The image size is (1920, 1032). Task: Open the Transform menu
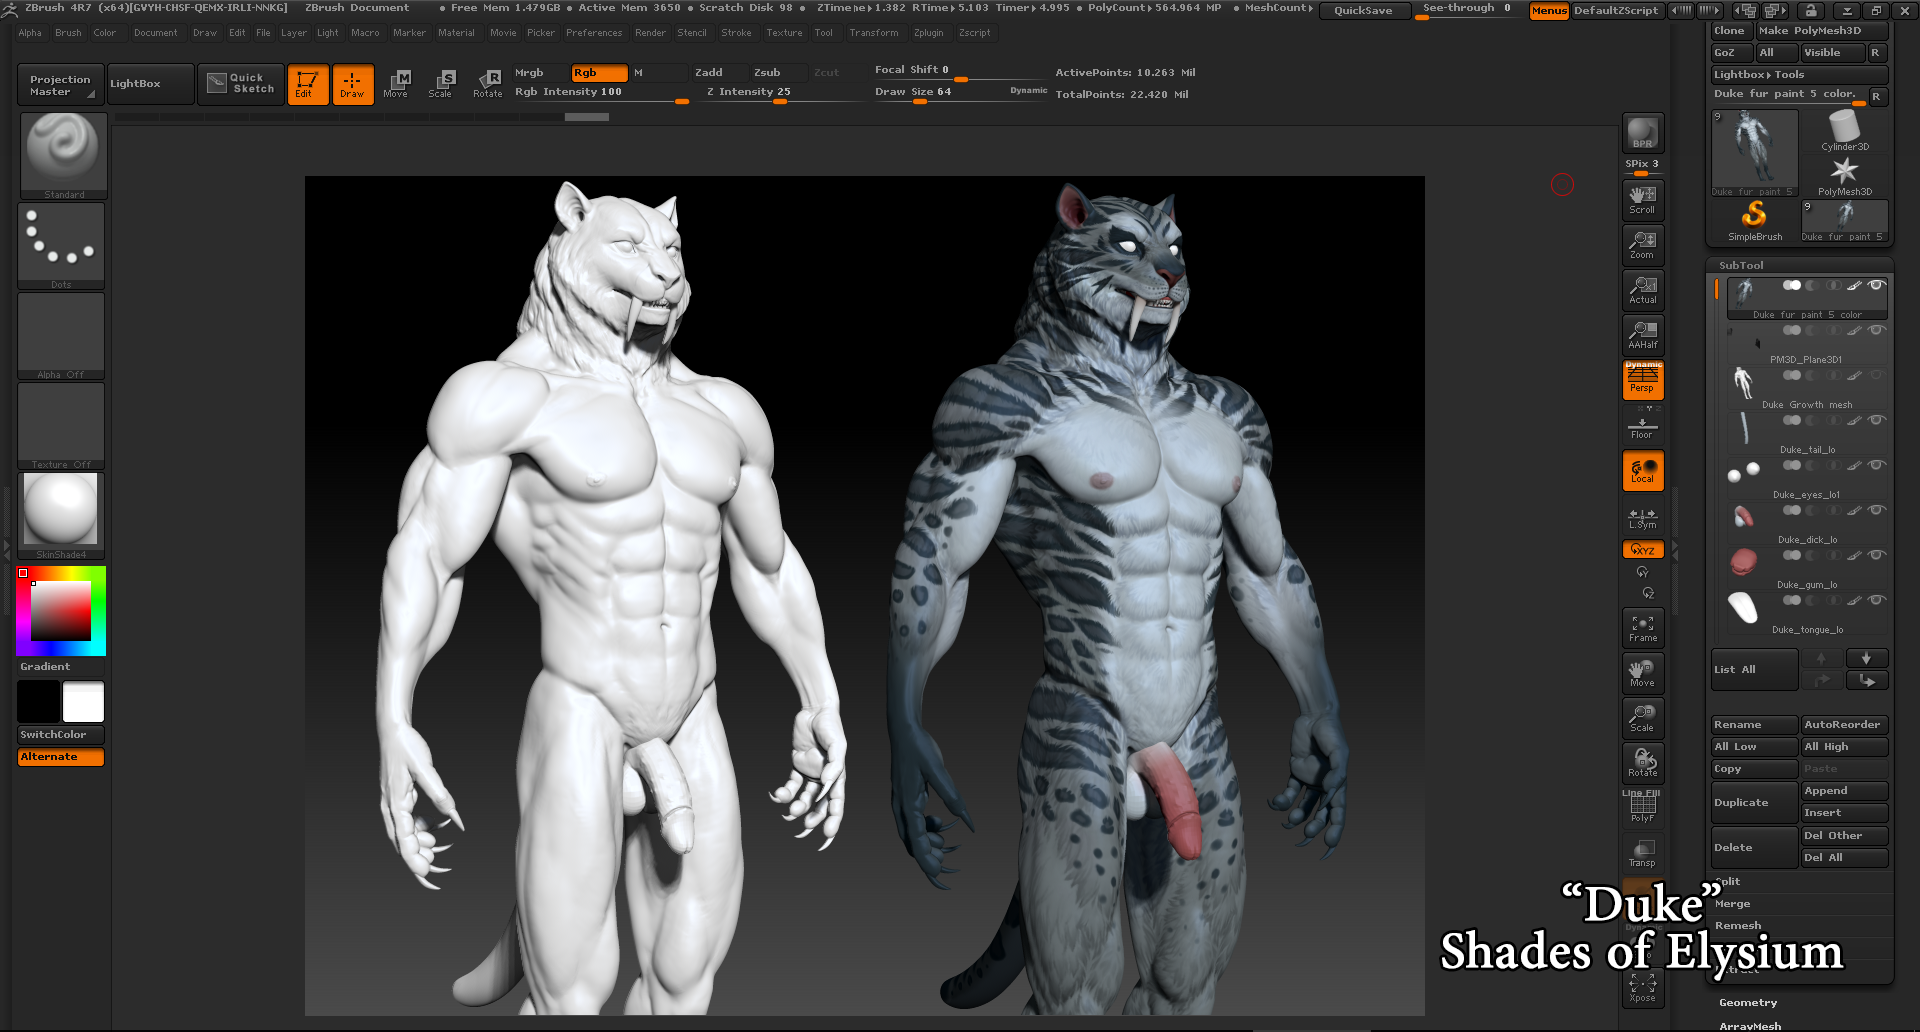(874, 33)
